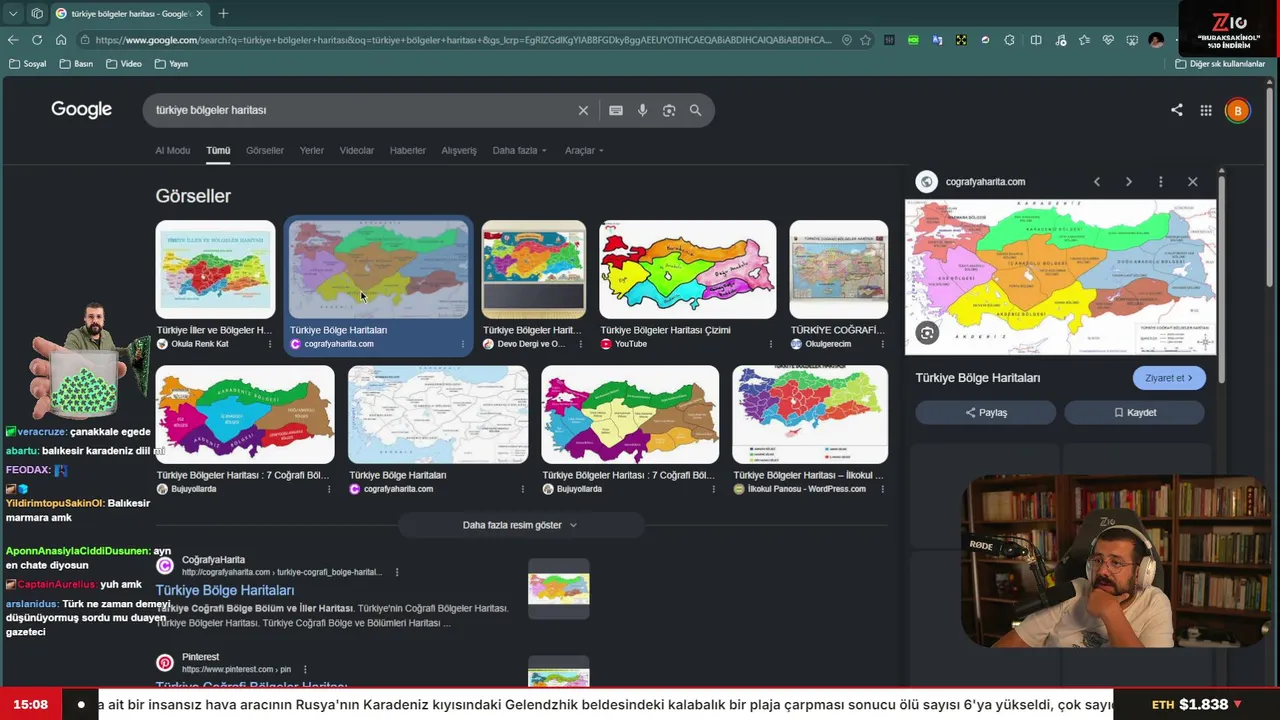
Task: Click the Kaydet button in preview
Action: 1134,412
